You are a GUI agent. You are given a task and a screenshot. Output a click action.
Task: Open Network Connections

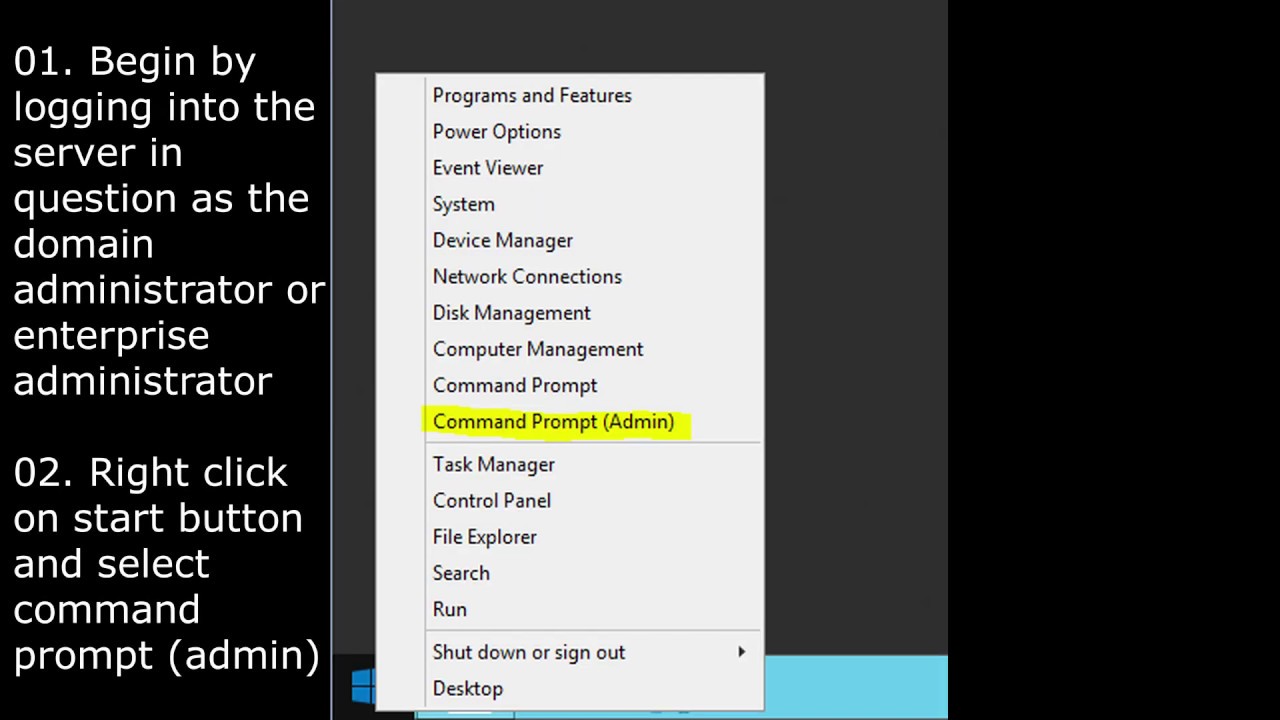(x=527, y=276)
